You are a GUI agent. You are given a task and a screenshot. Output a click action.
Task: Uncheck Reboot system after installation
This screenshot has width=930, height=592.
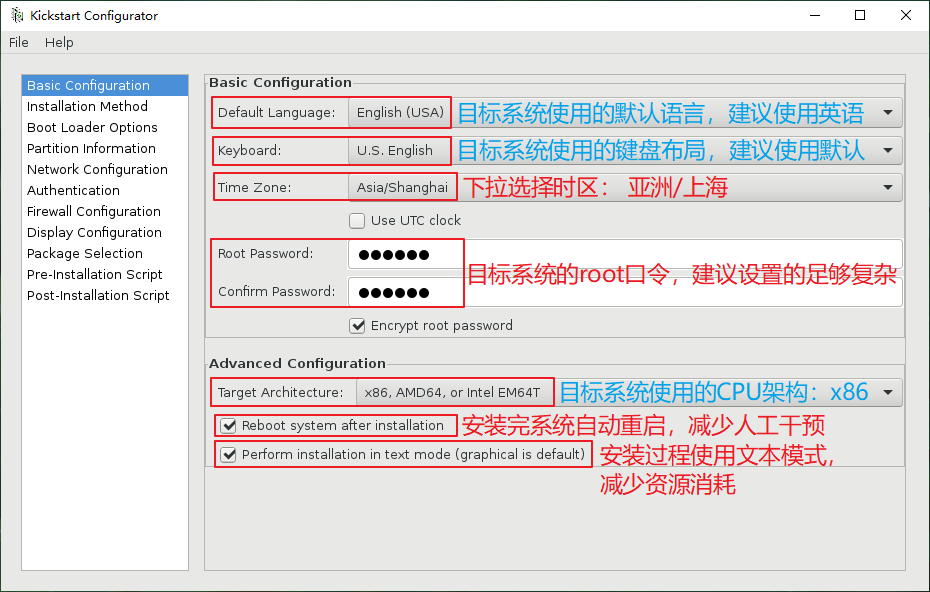pos(228,426)
